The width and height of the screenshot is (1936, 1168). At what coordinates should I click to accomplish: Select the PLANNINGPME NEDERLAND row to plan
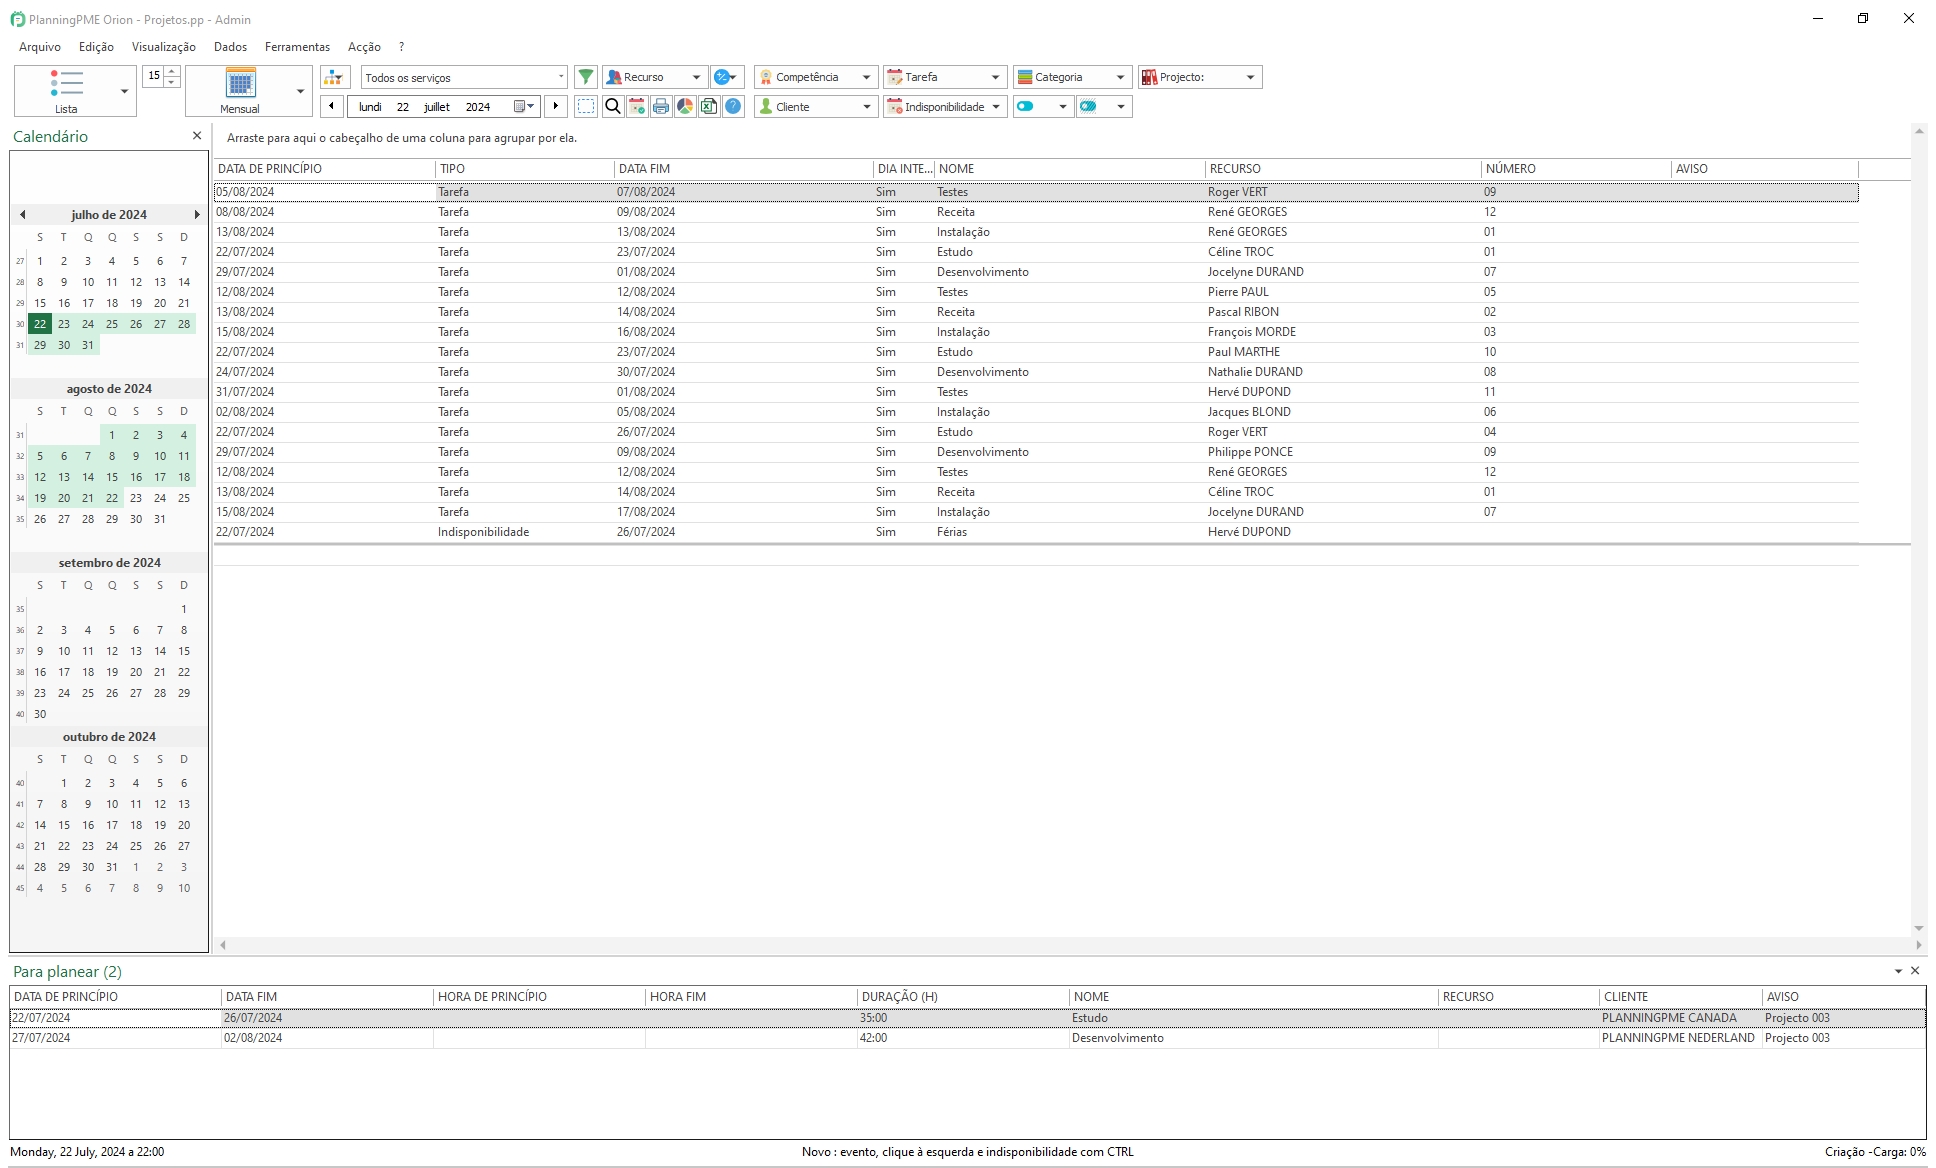point(967,1038)
